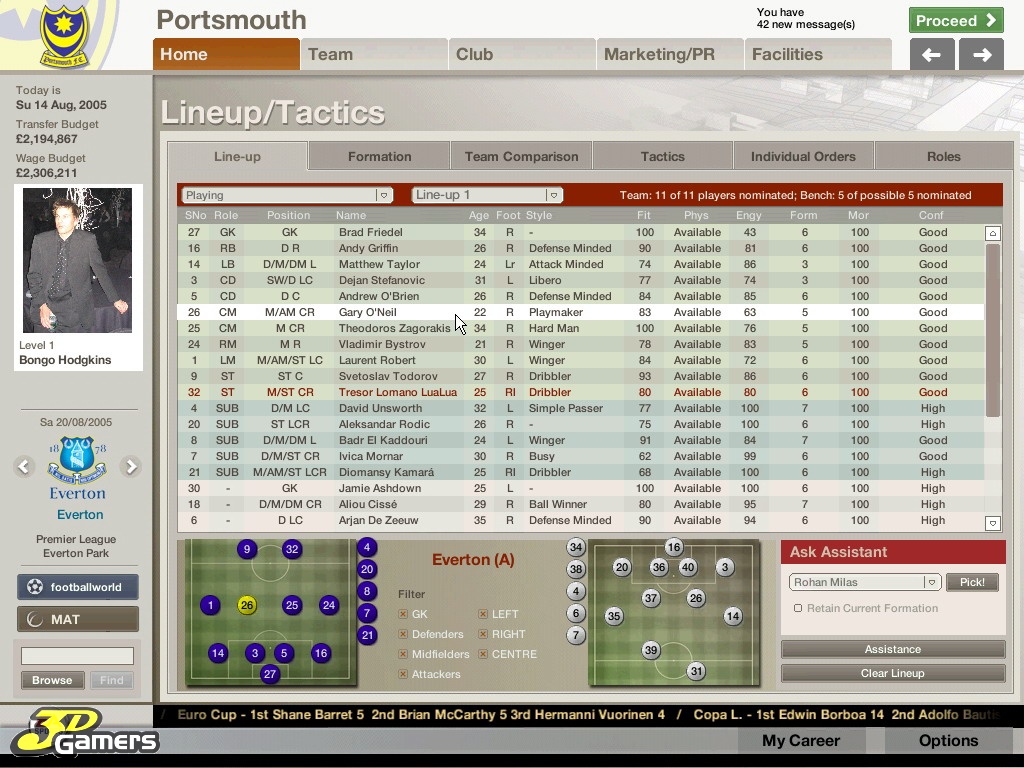Image resolution: width=1024 pixels, height=768 pixels.
Task: Toggle the Attackers filter checkbox
Action: tap(403, 674)
